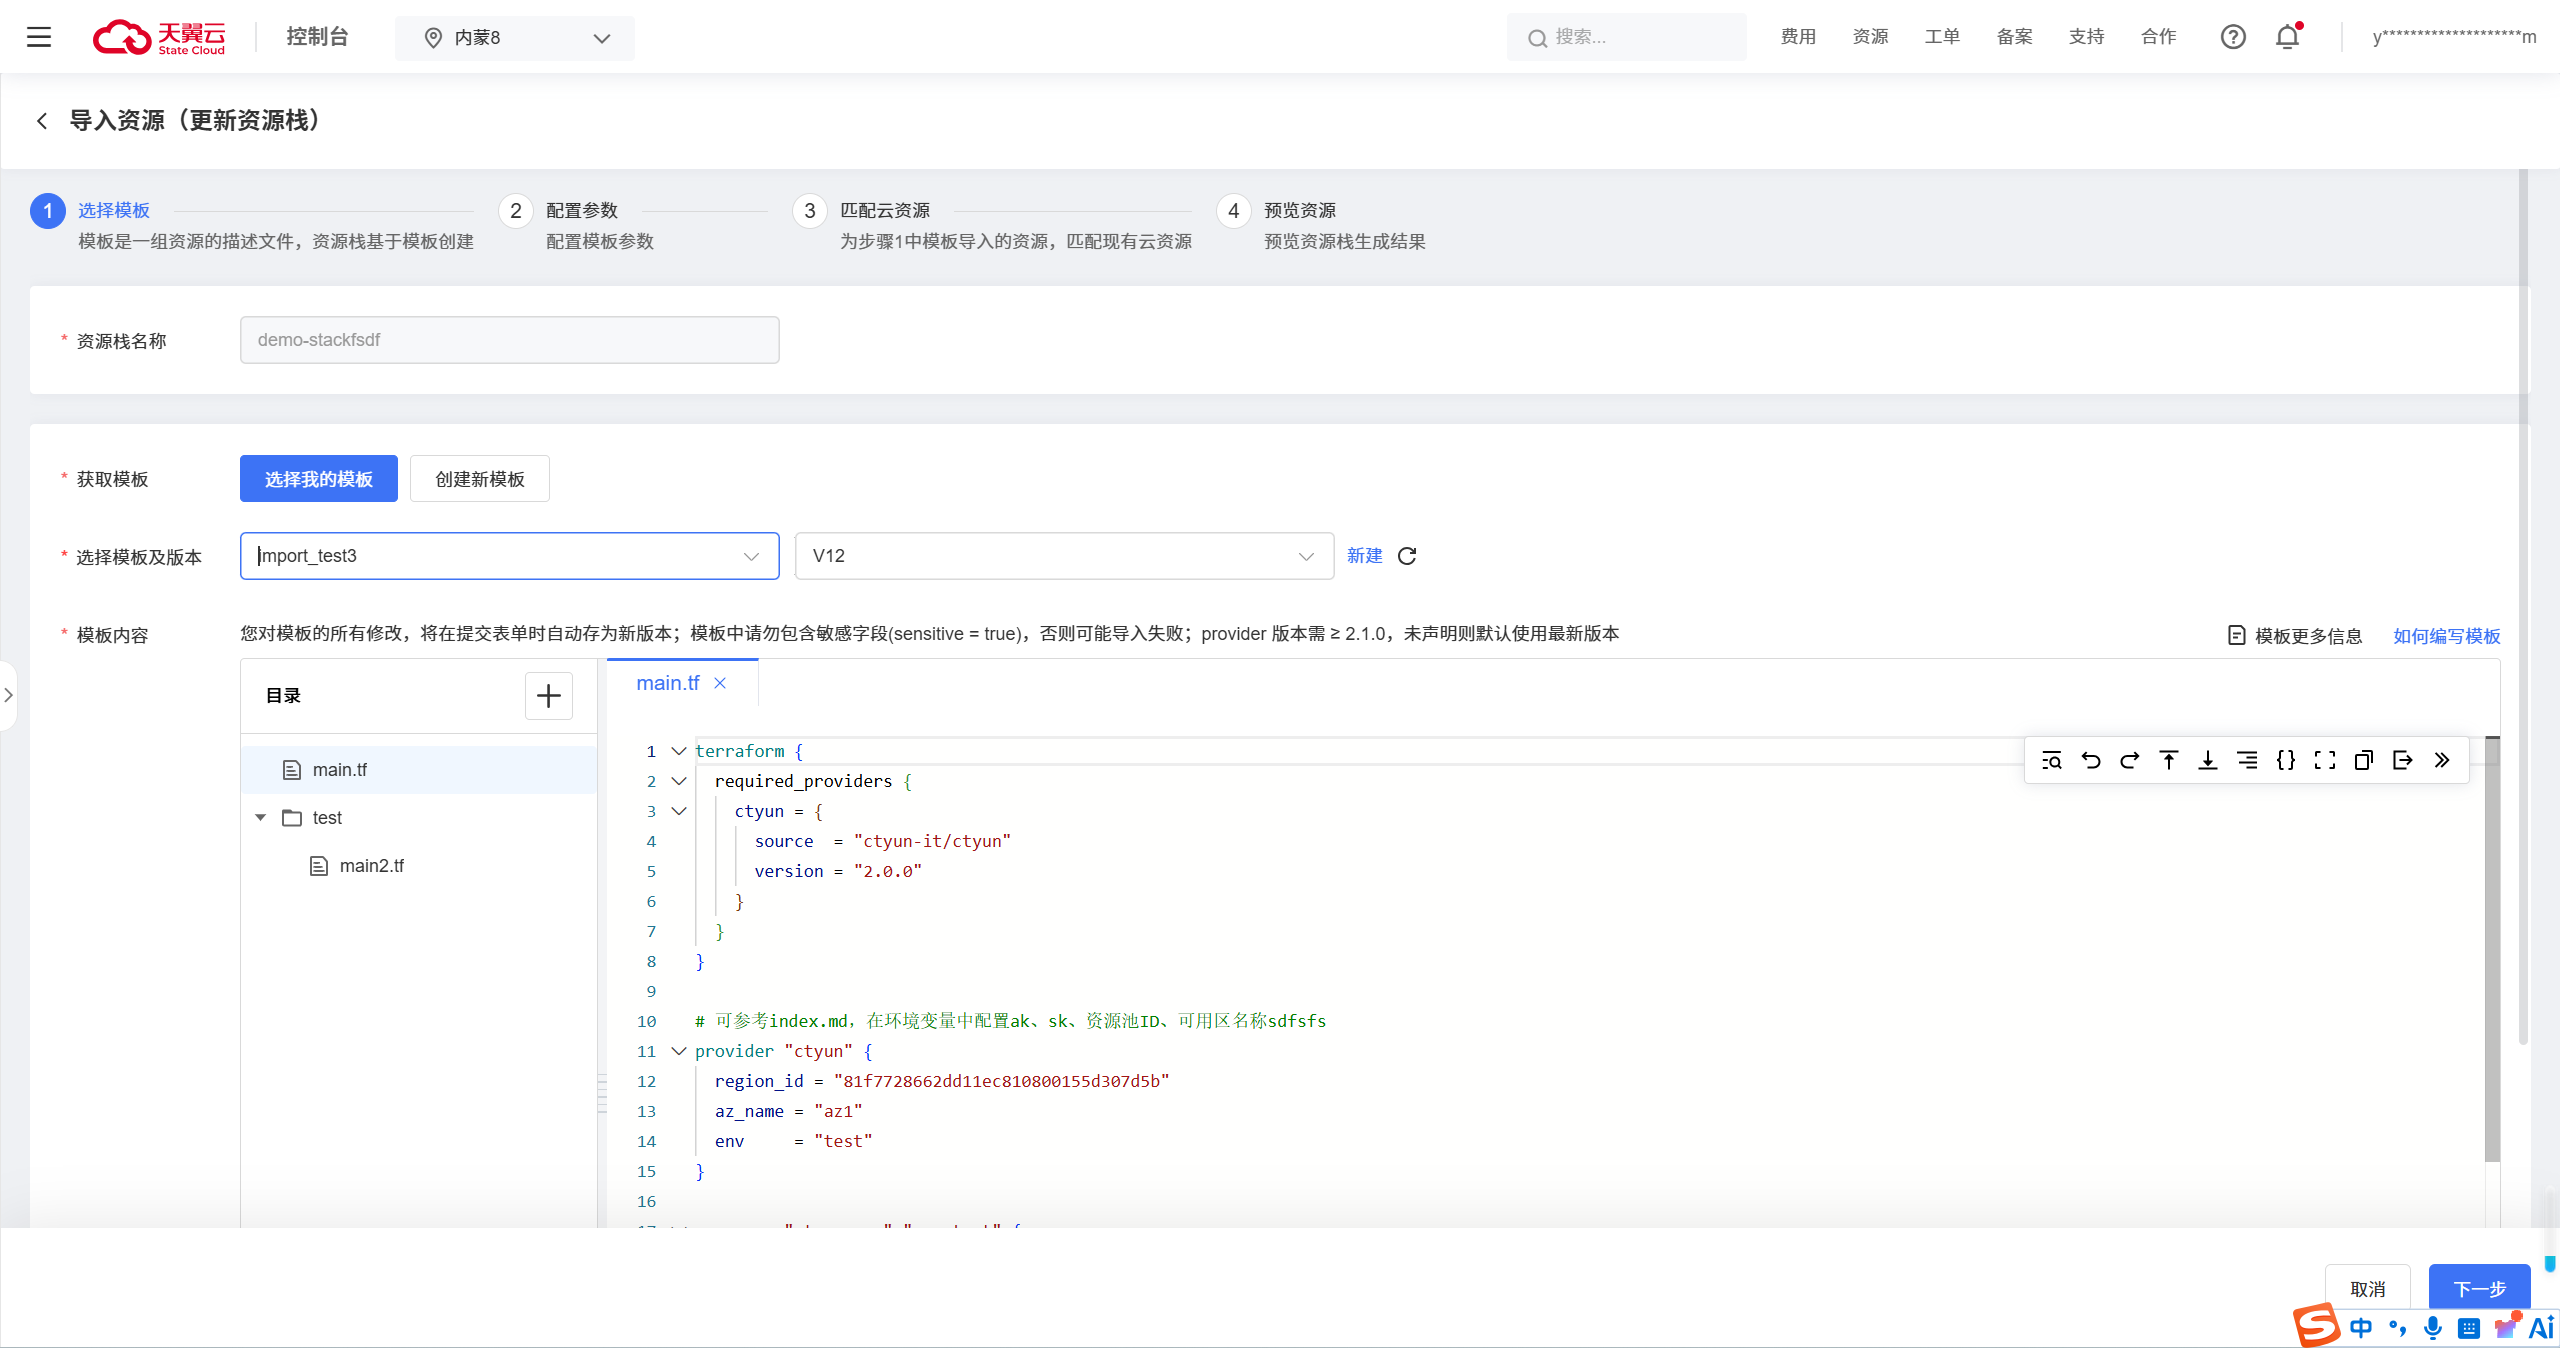Screen dimensions: 2560x1348
Task: Open the 费用 menu in top bar
Action: 1797,37
